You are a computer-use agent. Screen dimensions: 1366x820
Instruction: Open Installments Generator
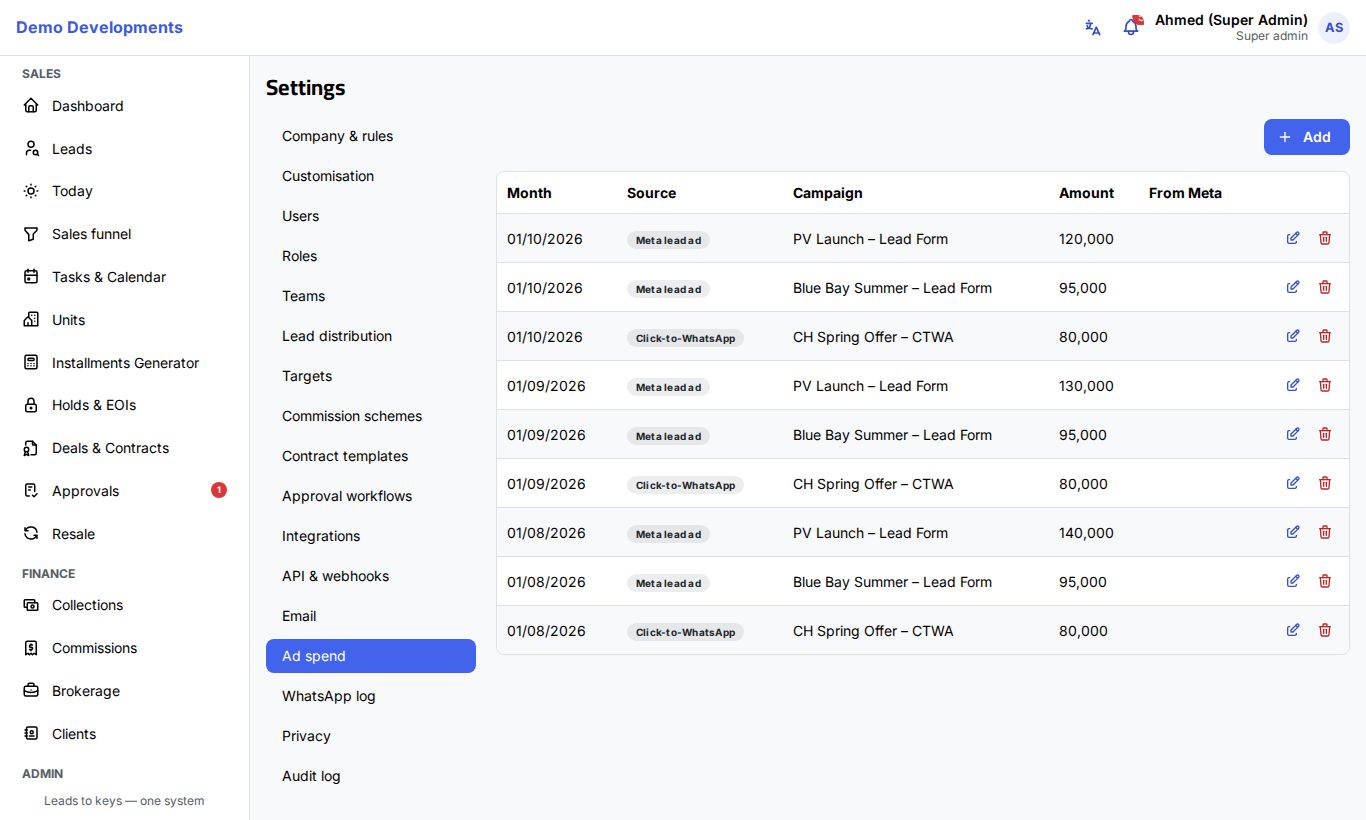pos(124,363)
